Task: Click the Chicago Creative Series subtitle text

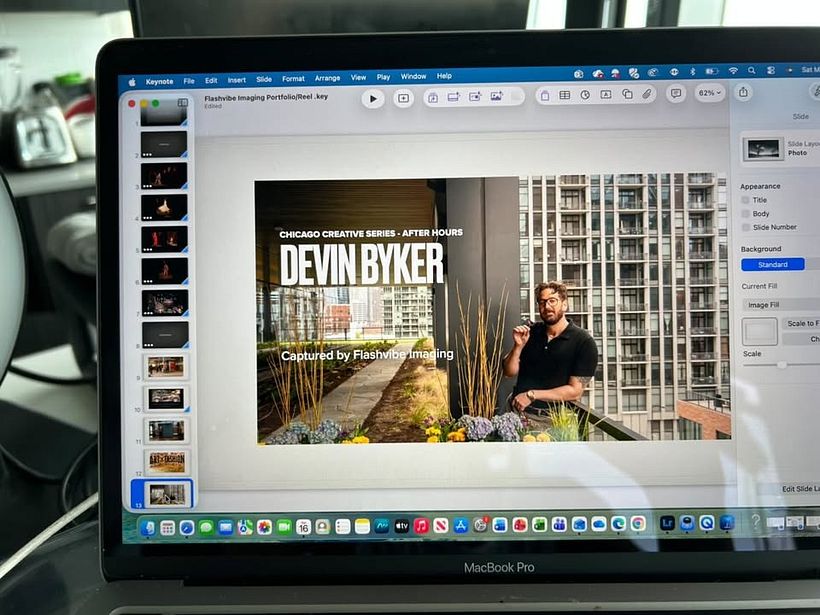Action: point(371,233)
